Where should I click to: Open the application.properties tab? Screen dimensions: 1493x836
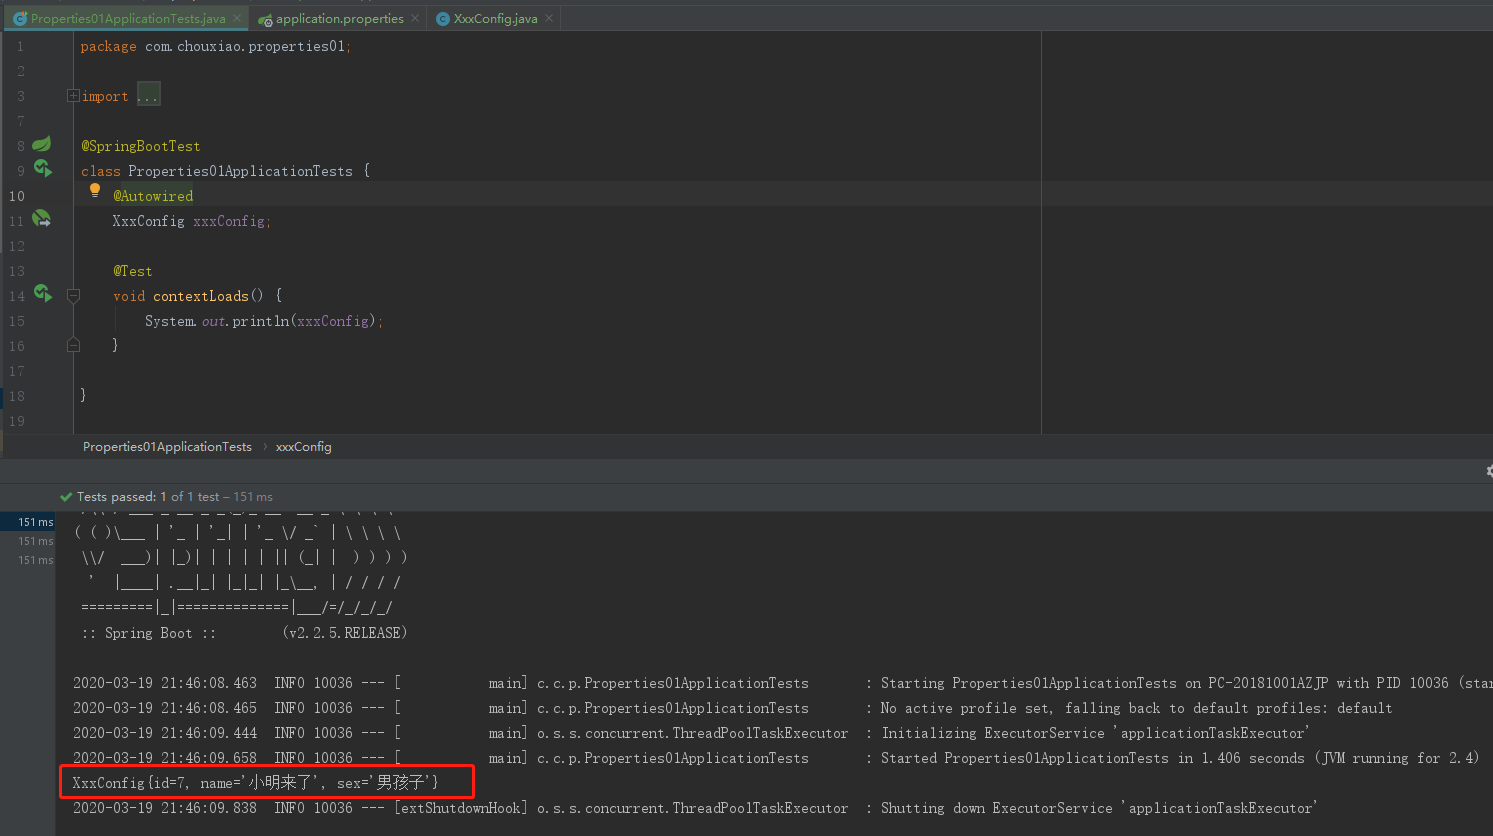tap(339, 18)
